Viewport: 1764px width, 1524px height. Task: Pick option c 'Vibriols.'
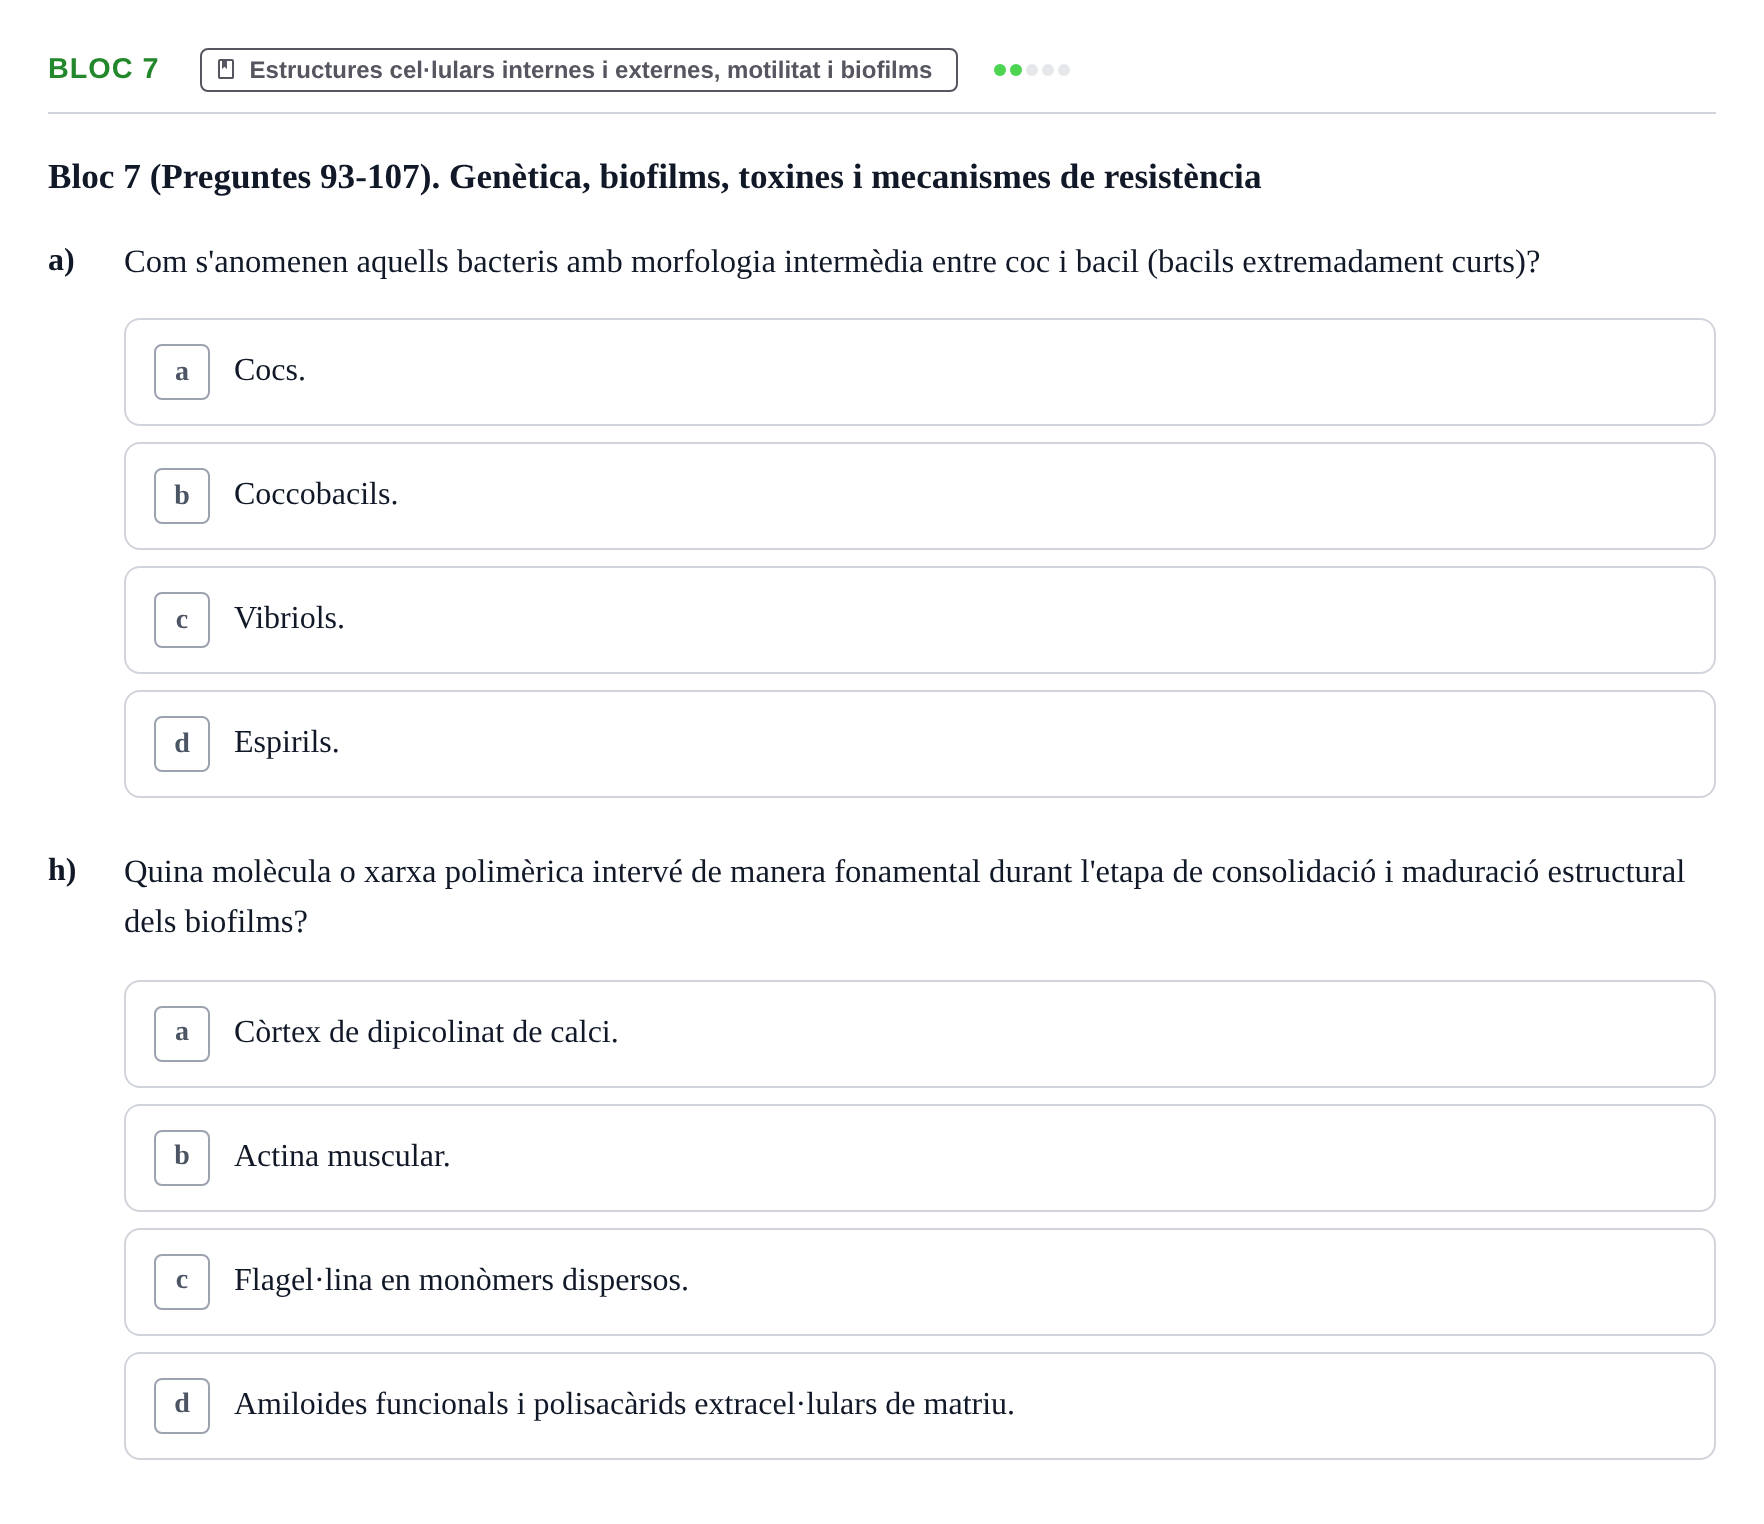(919, 620)
